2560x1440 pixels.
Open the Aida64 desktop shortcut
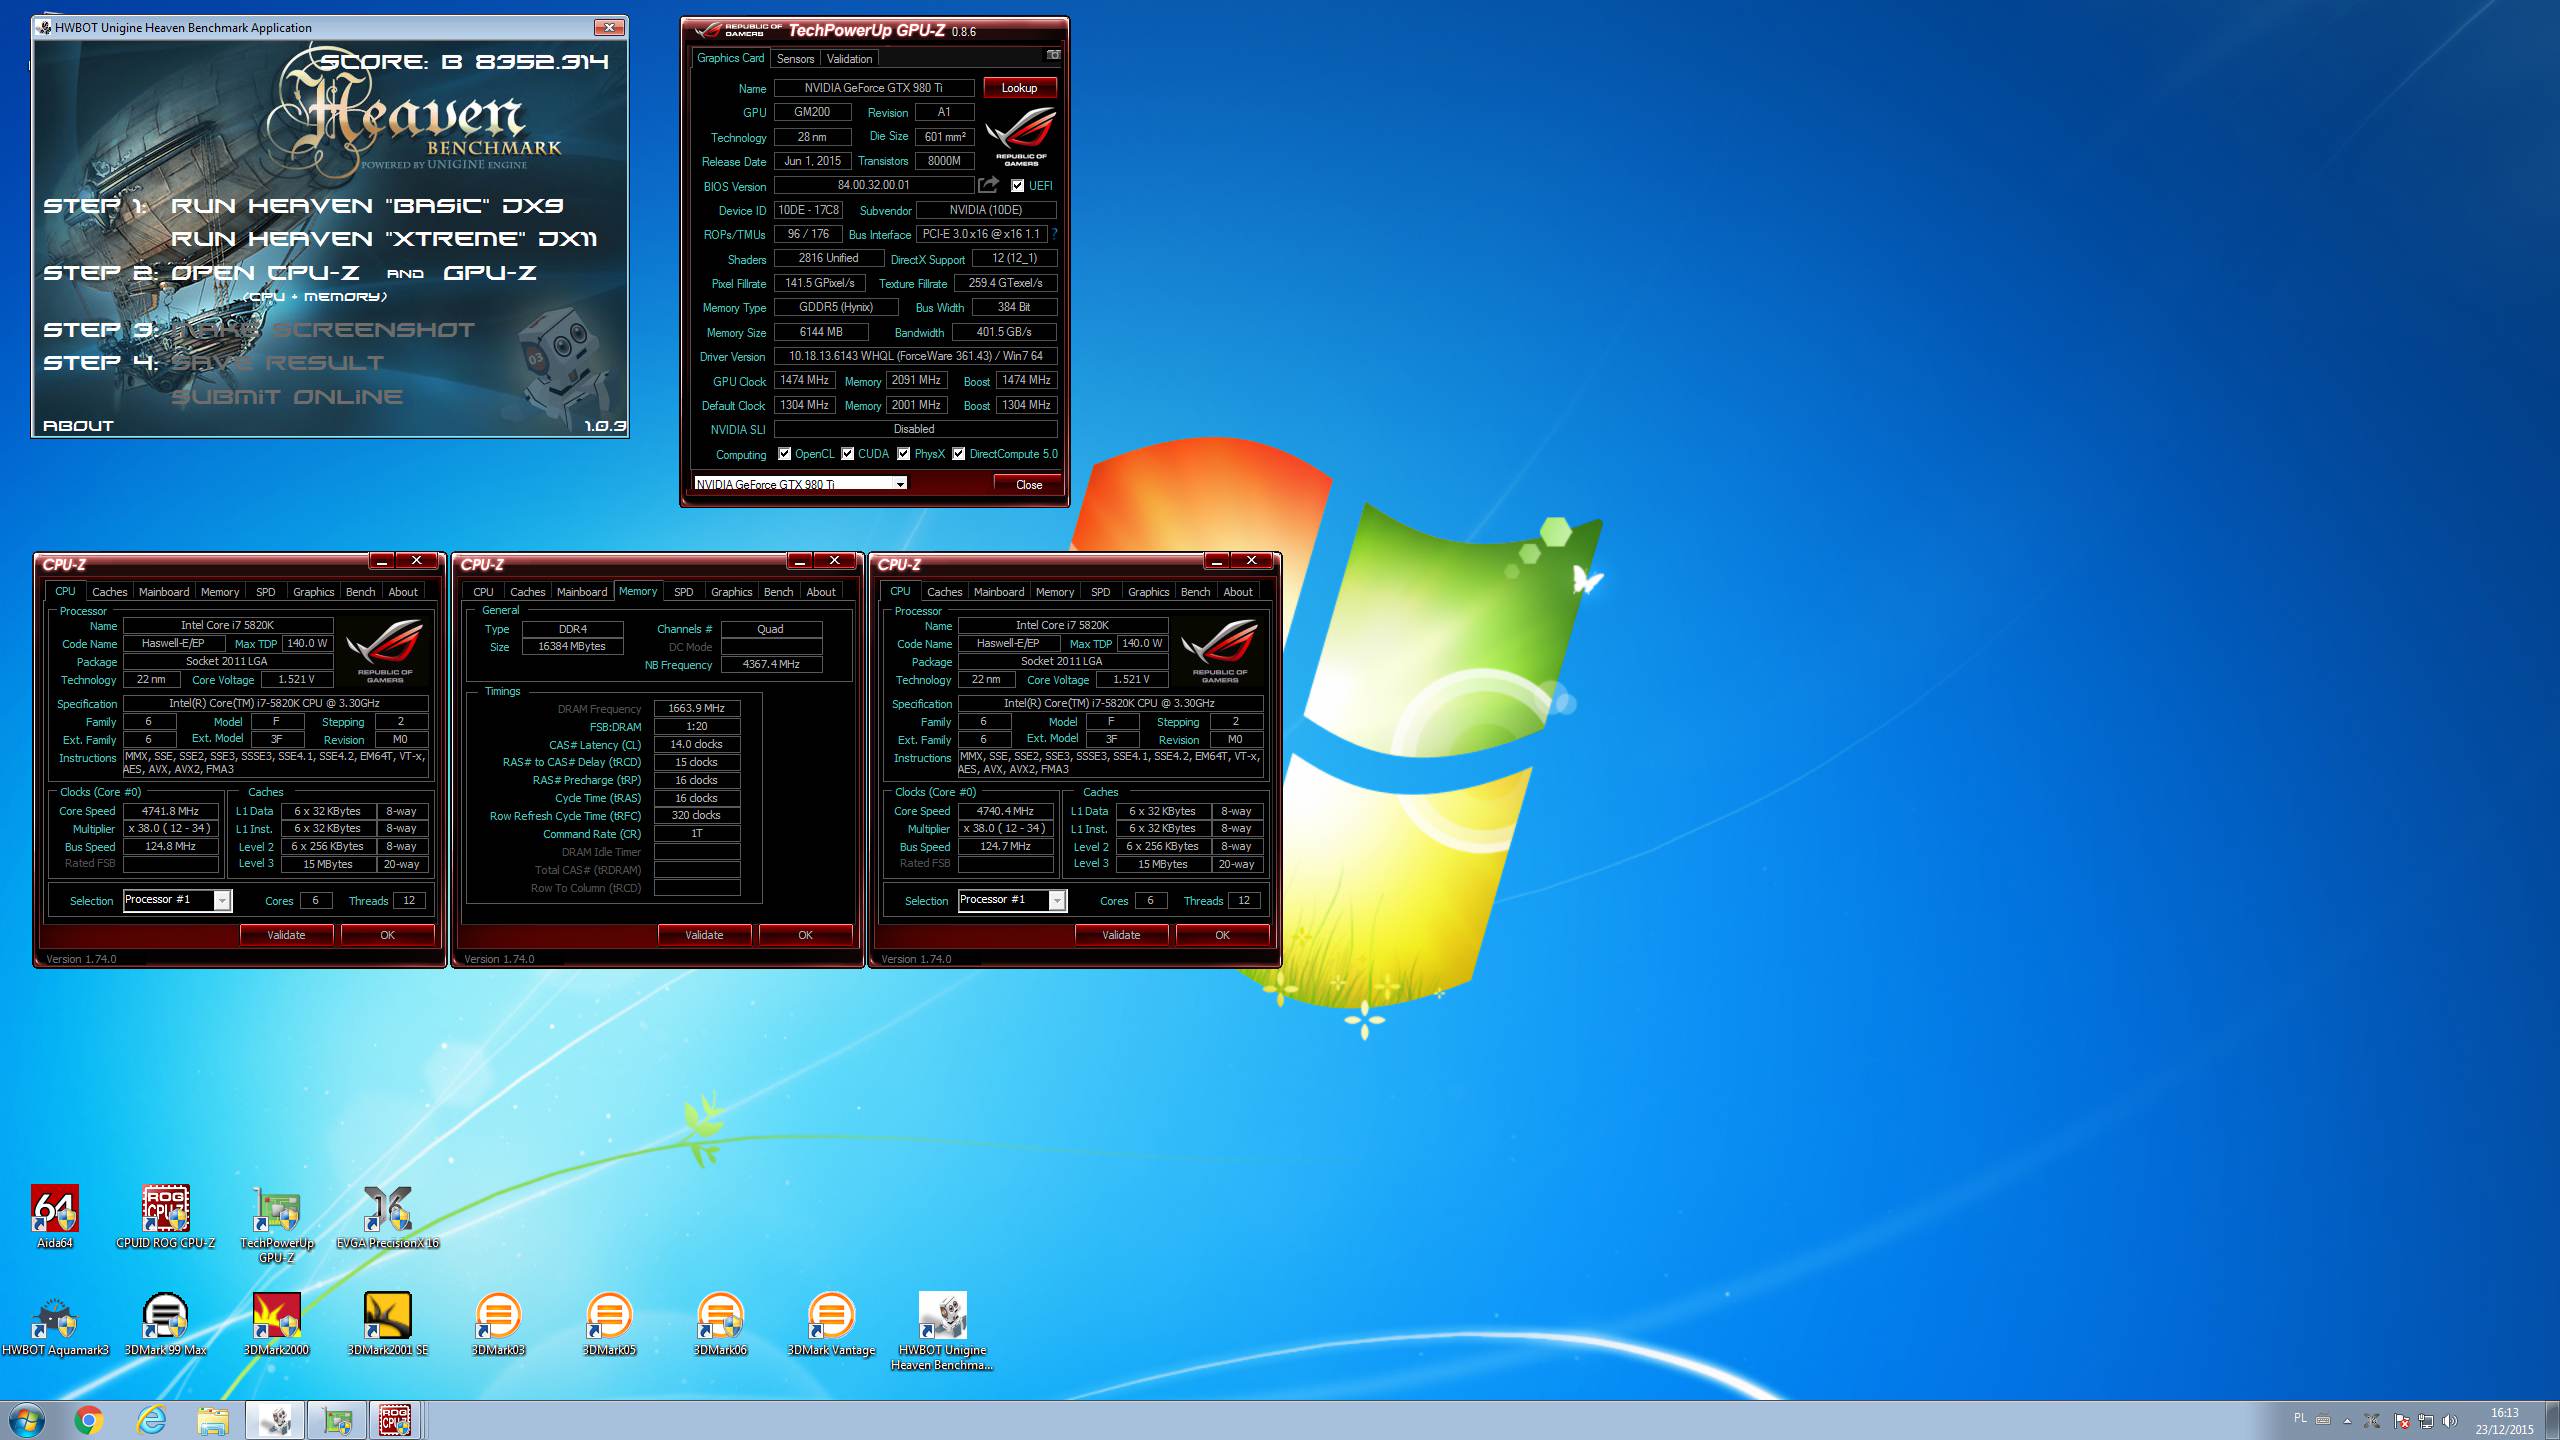pos(55,1217)
